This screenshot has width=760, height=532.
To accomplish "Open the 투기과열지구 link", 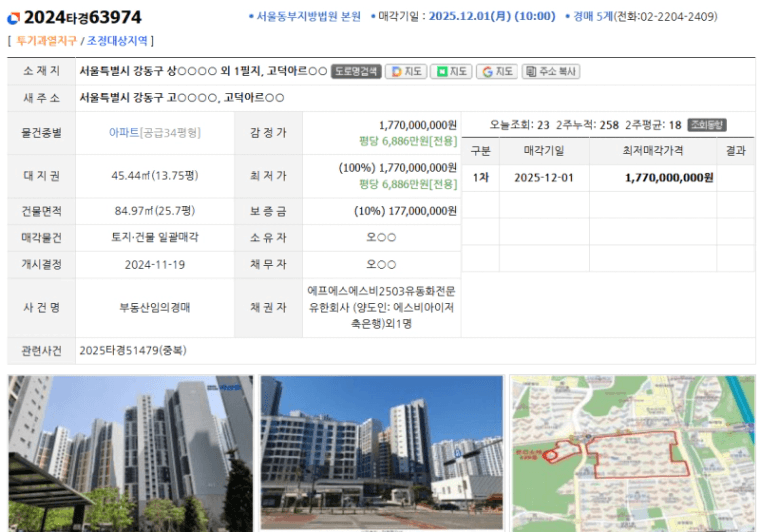I will pos(48,41).
